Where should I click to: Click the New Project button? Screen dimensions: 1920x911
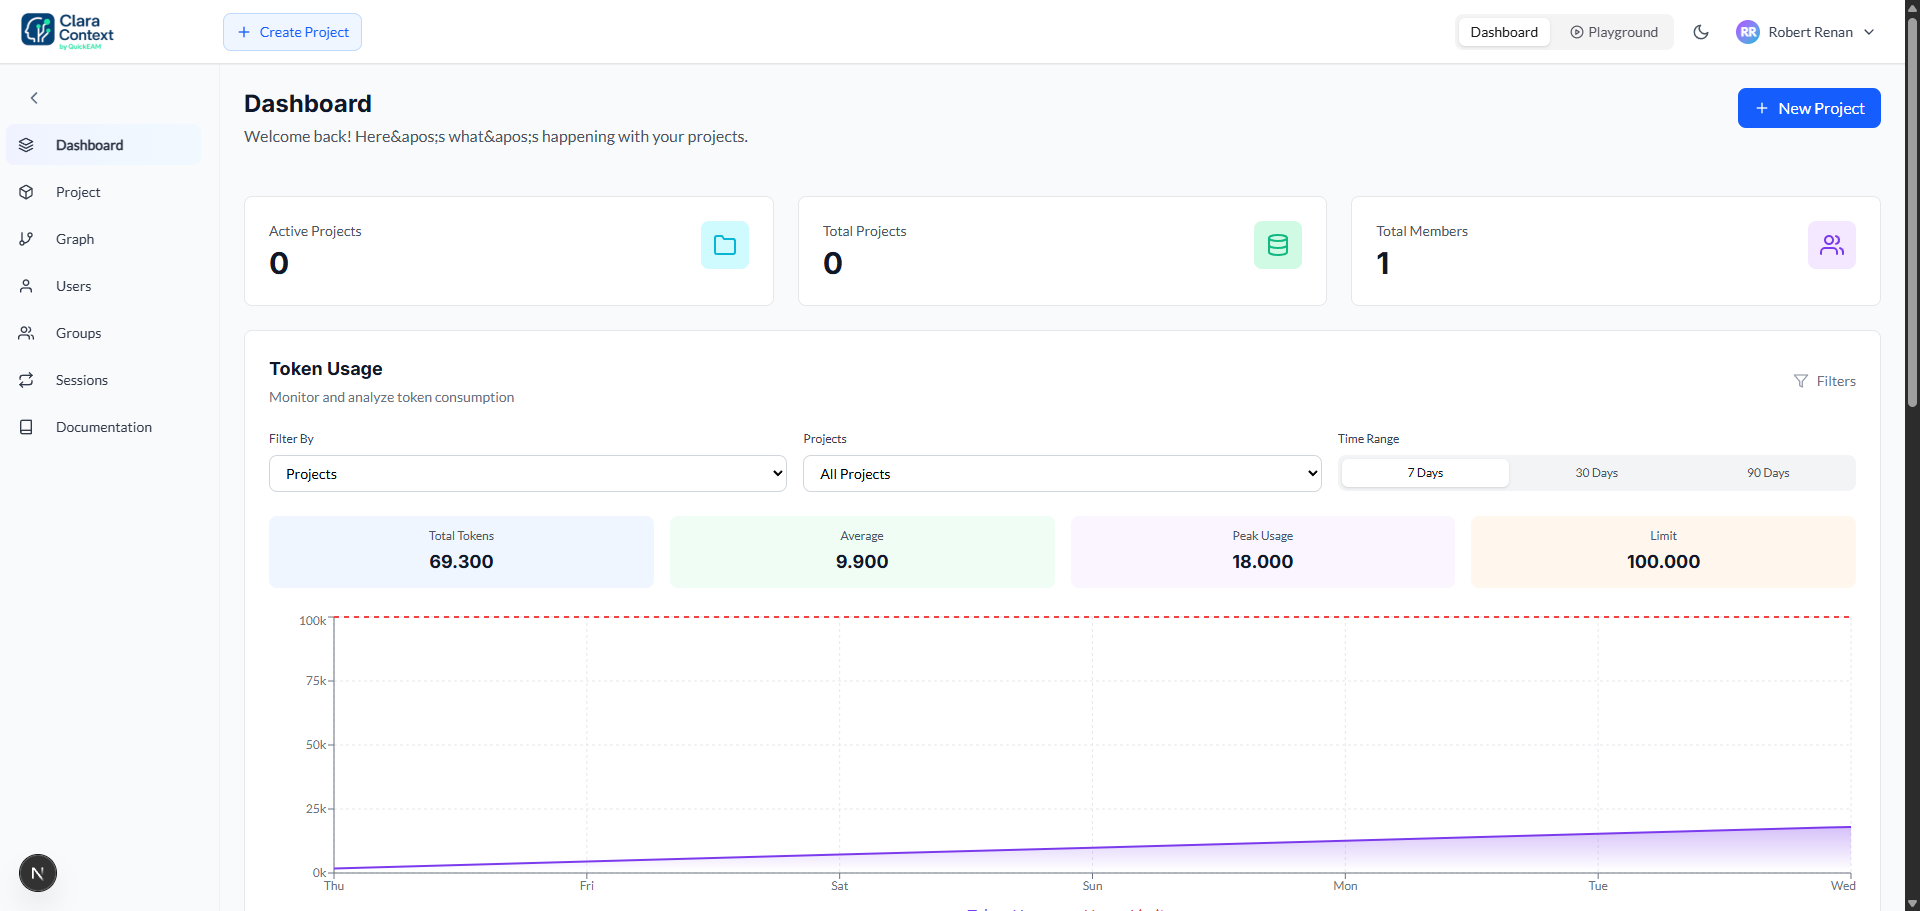pyautogui.click(x=1809, y=107)
